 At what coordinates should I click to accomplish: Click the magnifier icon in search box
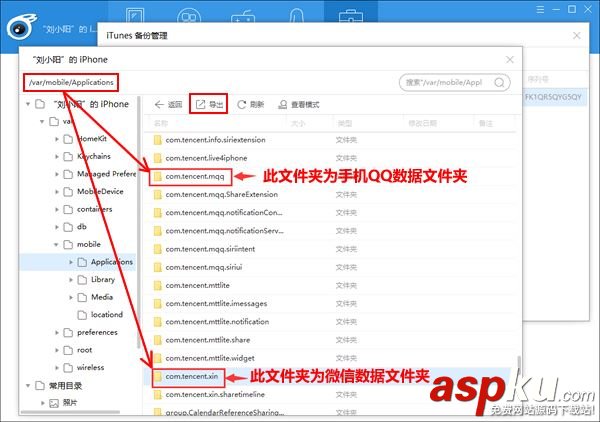click(x=499, y=82)
